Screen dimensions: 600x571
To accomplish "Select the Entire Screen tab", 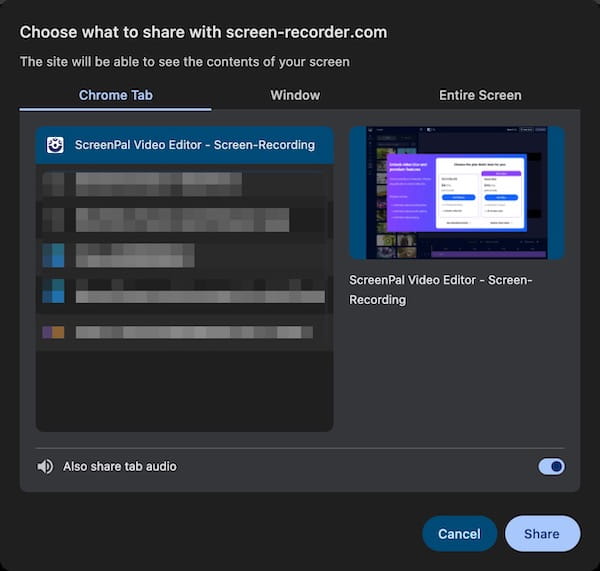I will tap(480, 95).
